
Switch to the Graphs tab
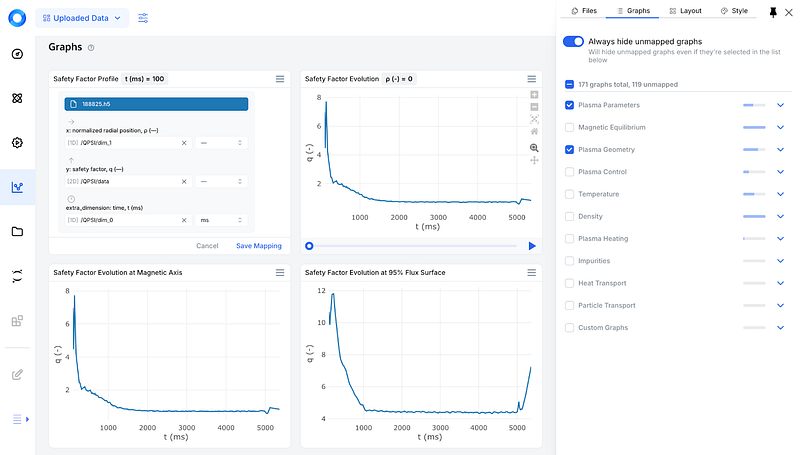click(633, 11)
